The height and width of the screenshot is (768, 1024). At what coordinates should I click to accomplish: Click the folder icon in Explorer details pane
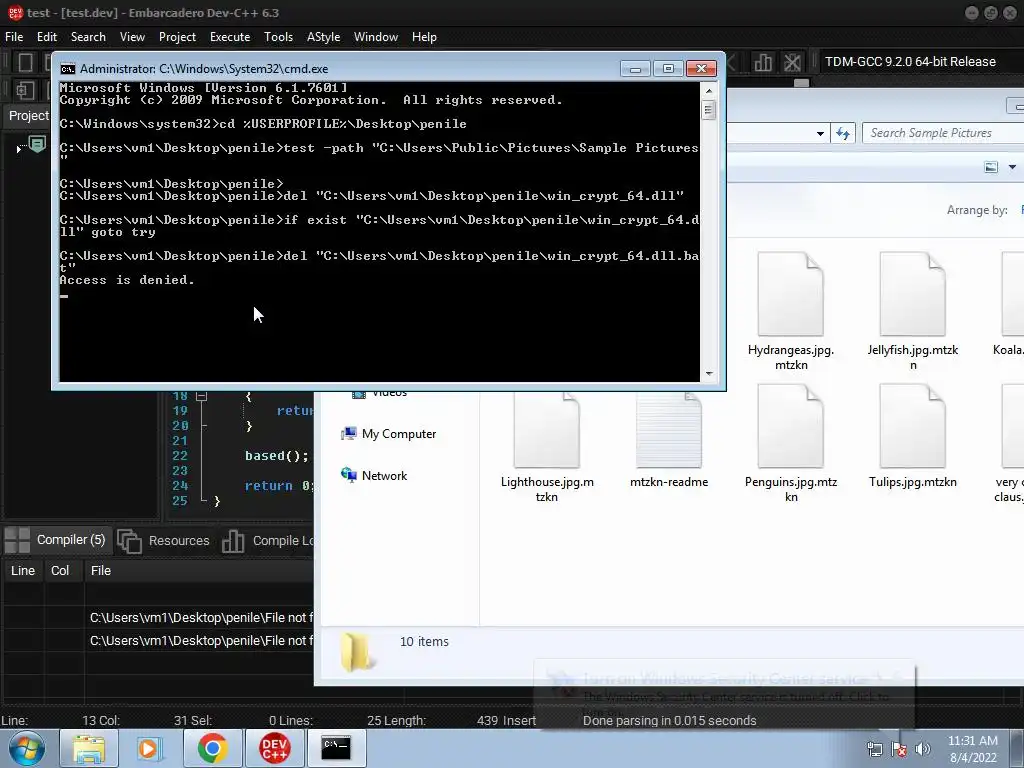357,652
